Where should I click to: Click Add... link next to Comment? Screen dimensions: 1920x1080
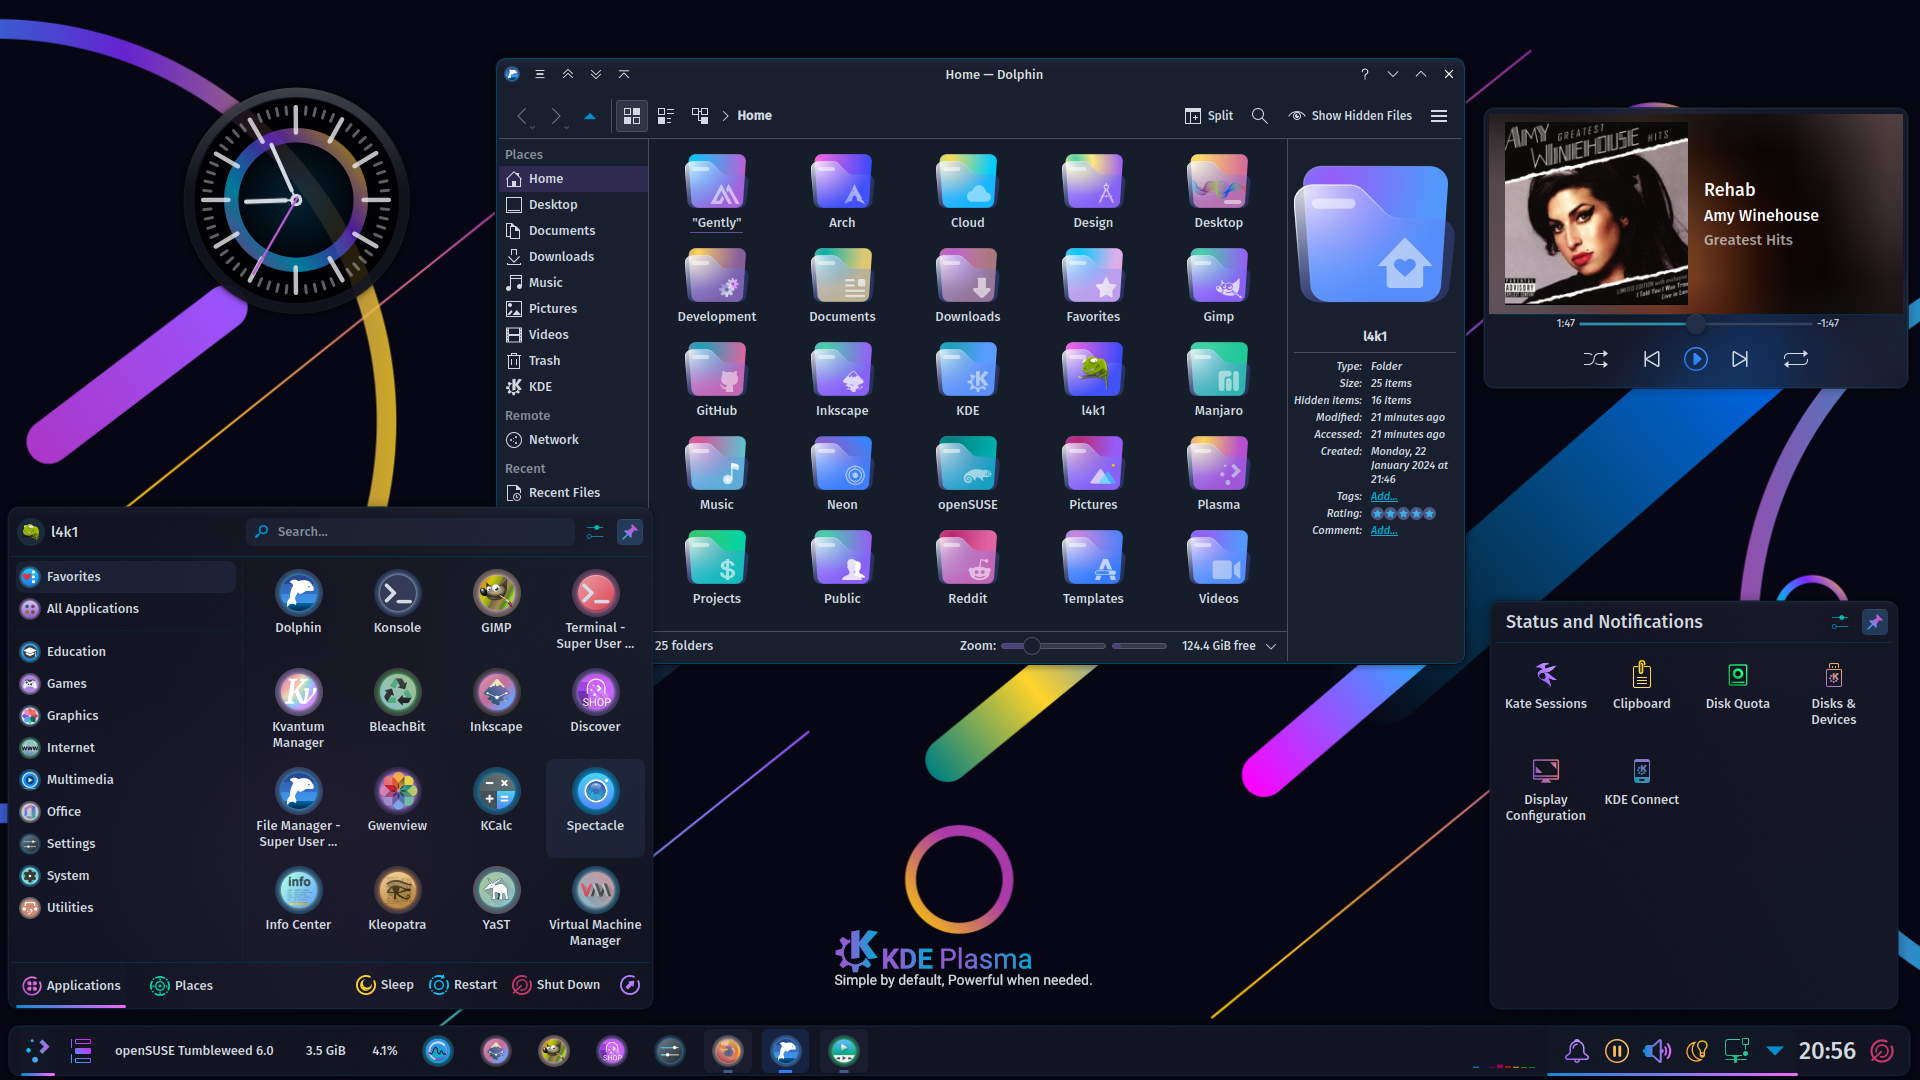[1384, 531]
